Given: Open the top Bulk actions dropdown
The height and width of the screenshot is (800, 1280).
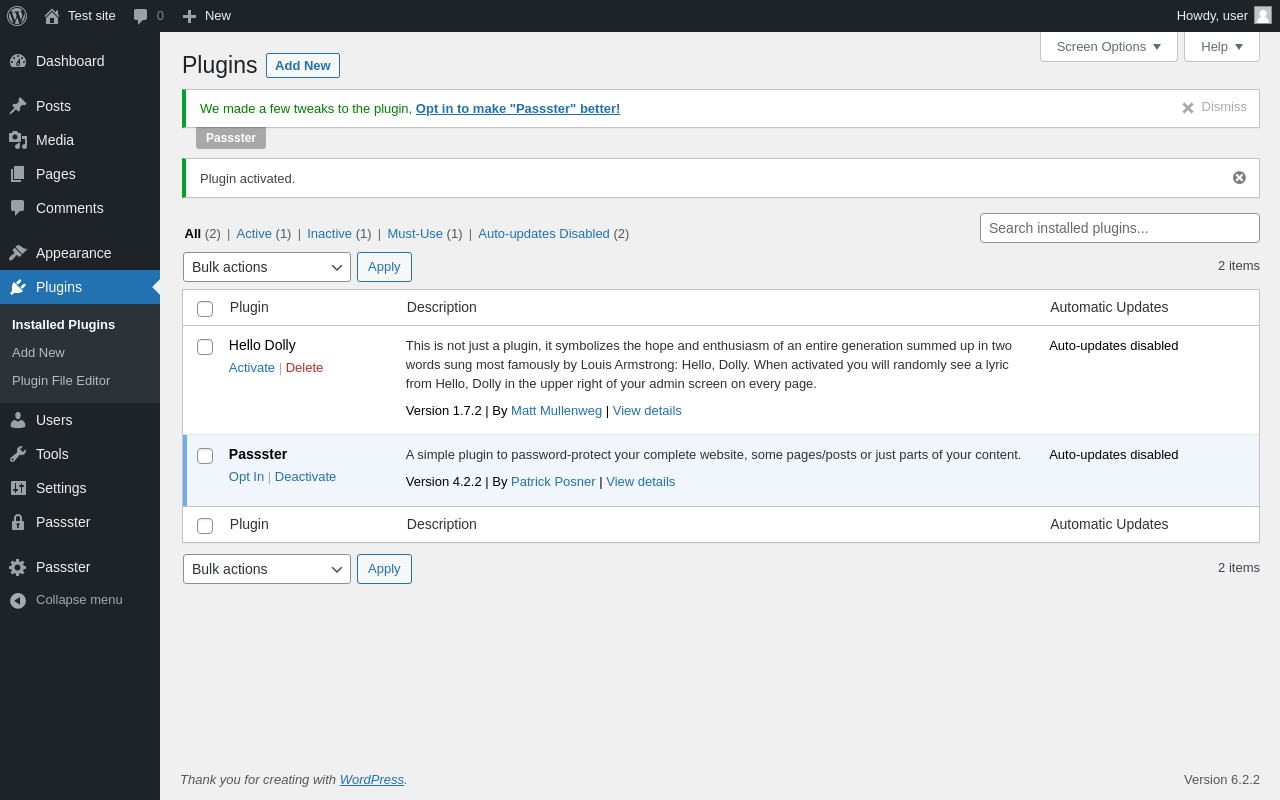Looking at the screenshot, I should point(267,267).
